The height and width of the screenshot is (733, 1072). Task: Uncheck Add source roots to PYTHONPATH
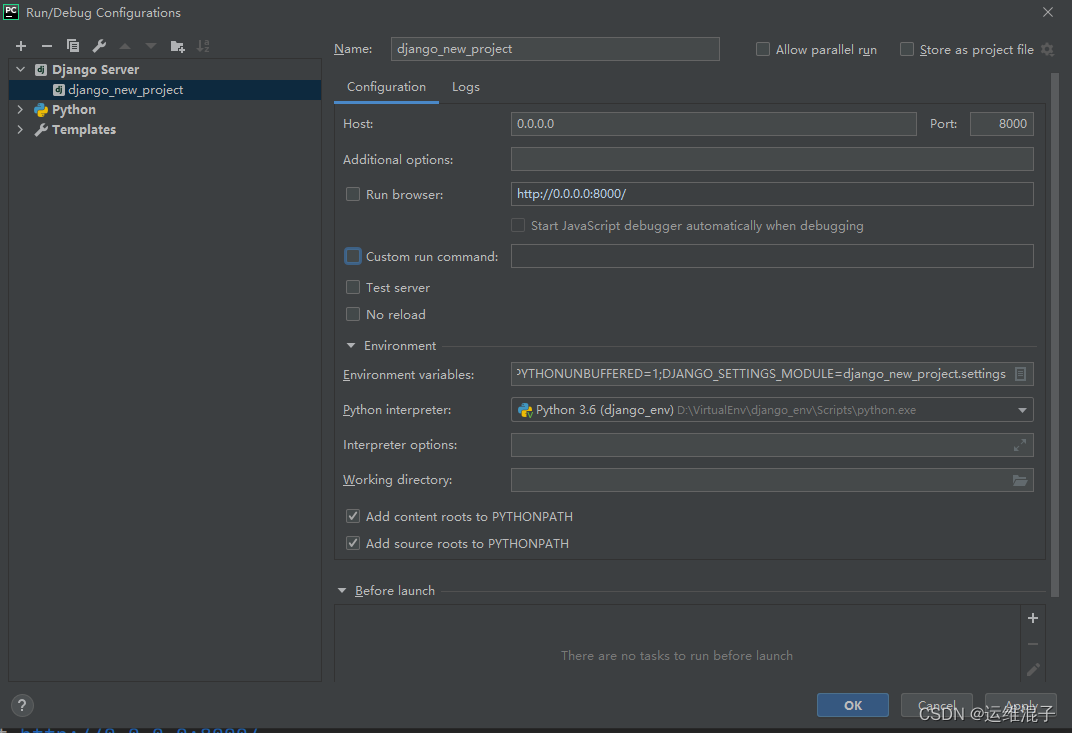(x=353, y=543)
